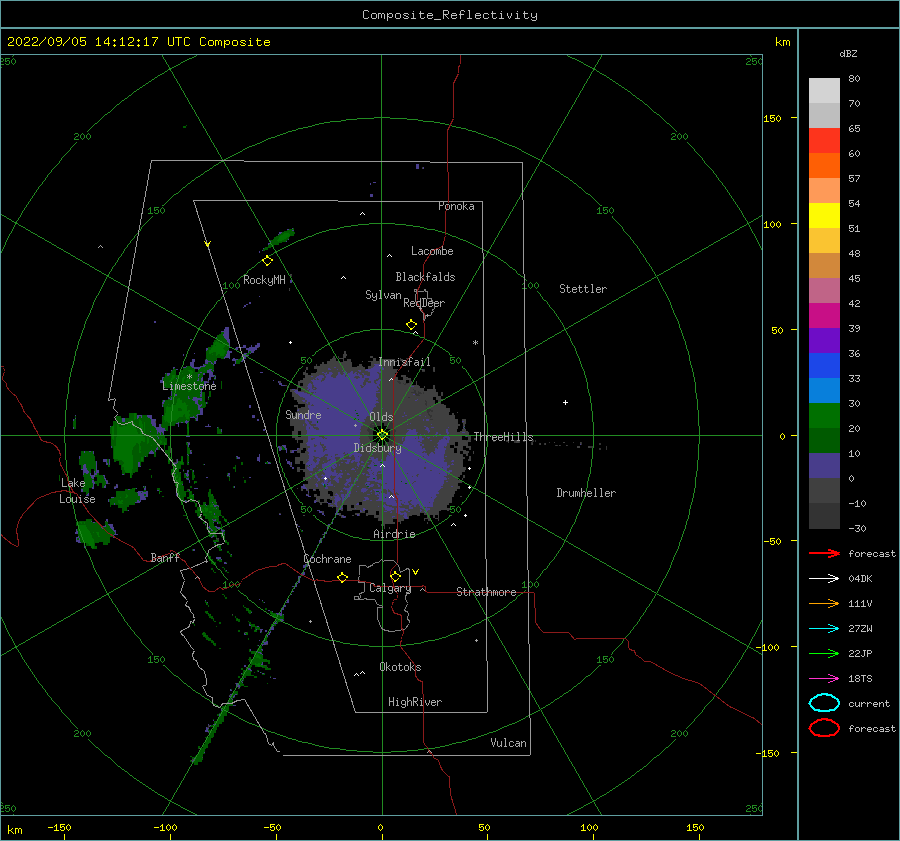Click the Stettler city label
Image resolution: width=900 pixels, height=841 pixels.
[583, 289]
